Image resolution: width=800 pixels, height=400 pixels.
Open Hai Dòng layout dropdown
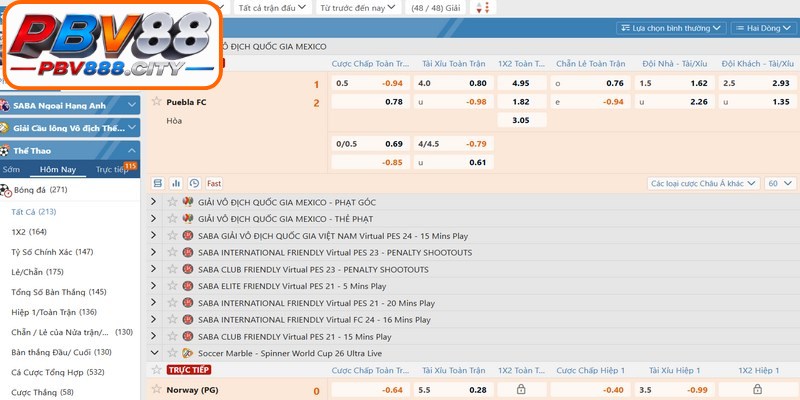click(x=764, y=28)
